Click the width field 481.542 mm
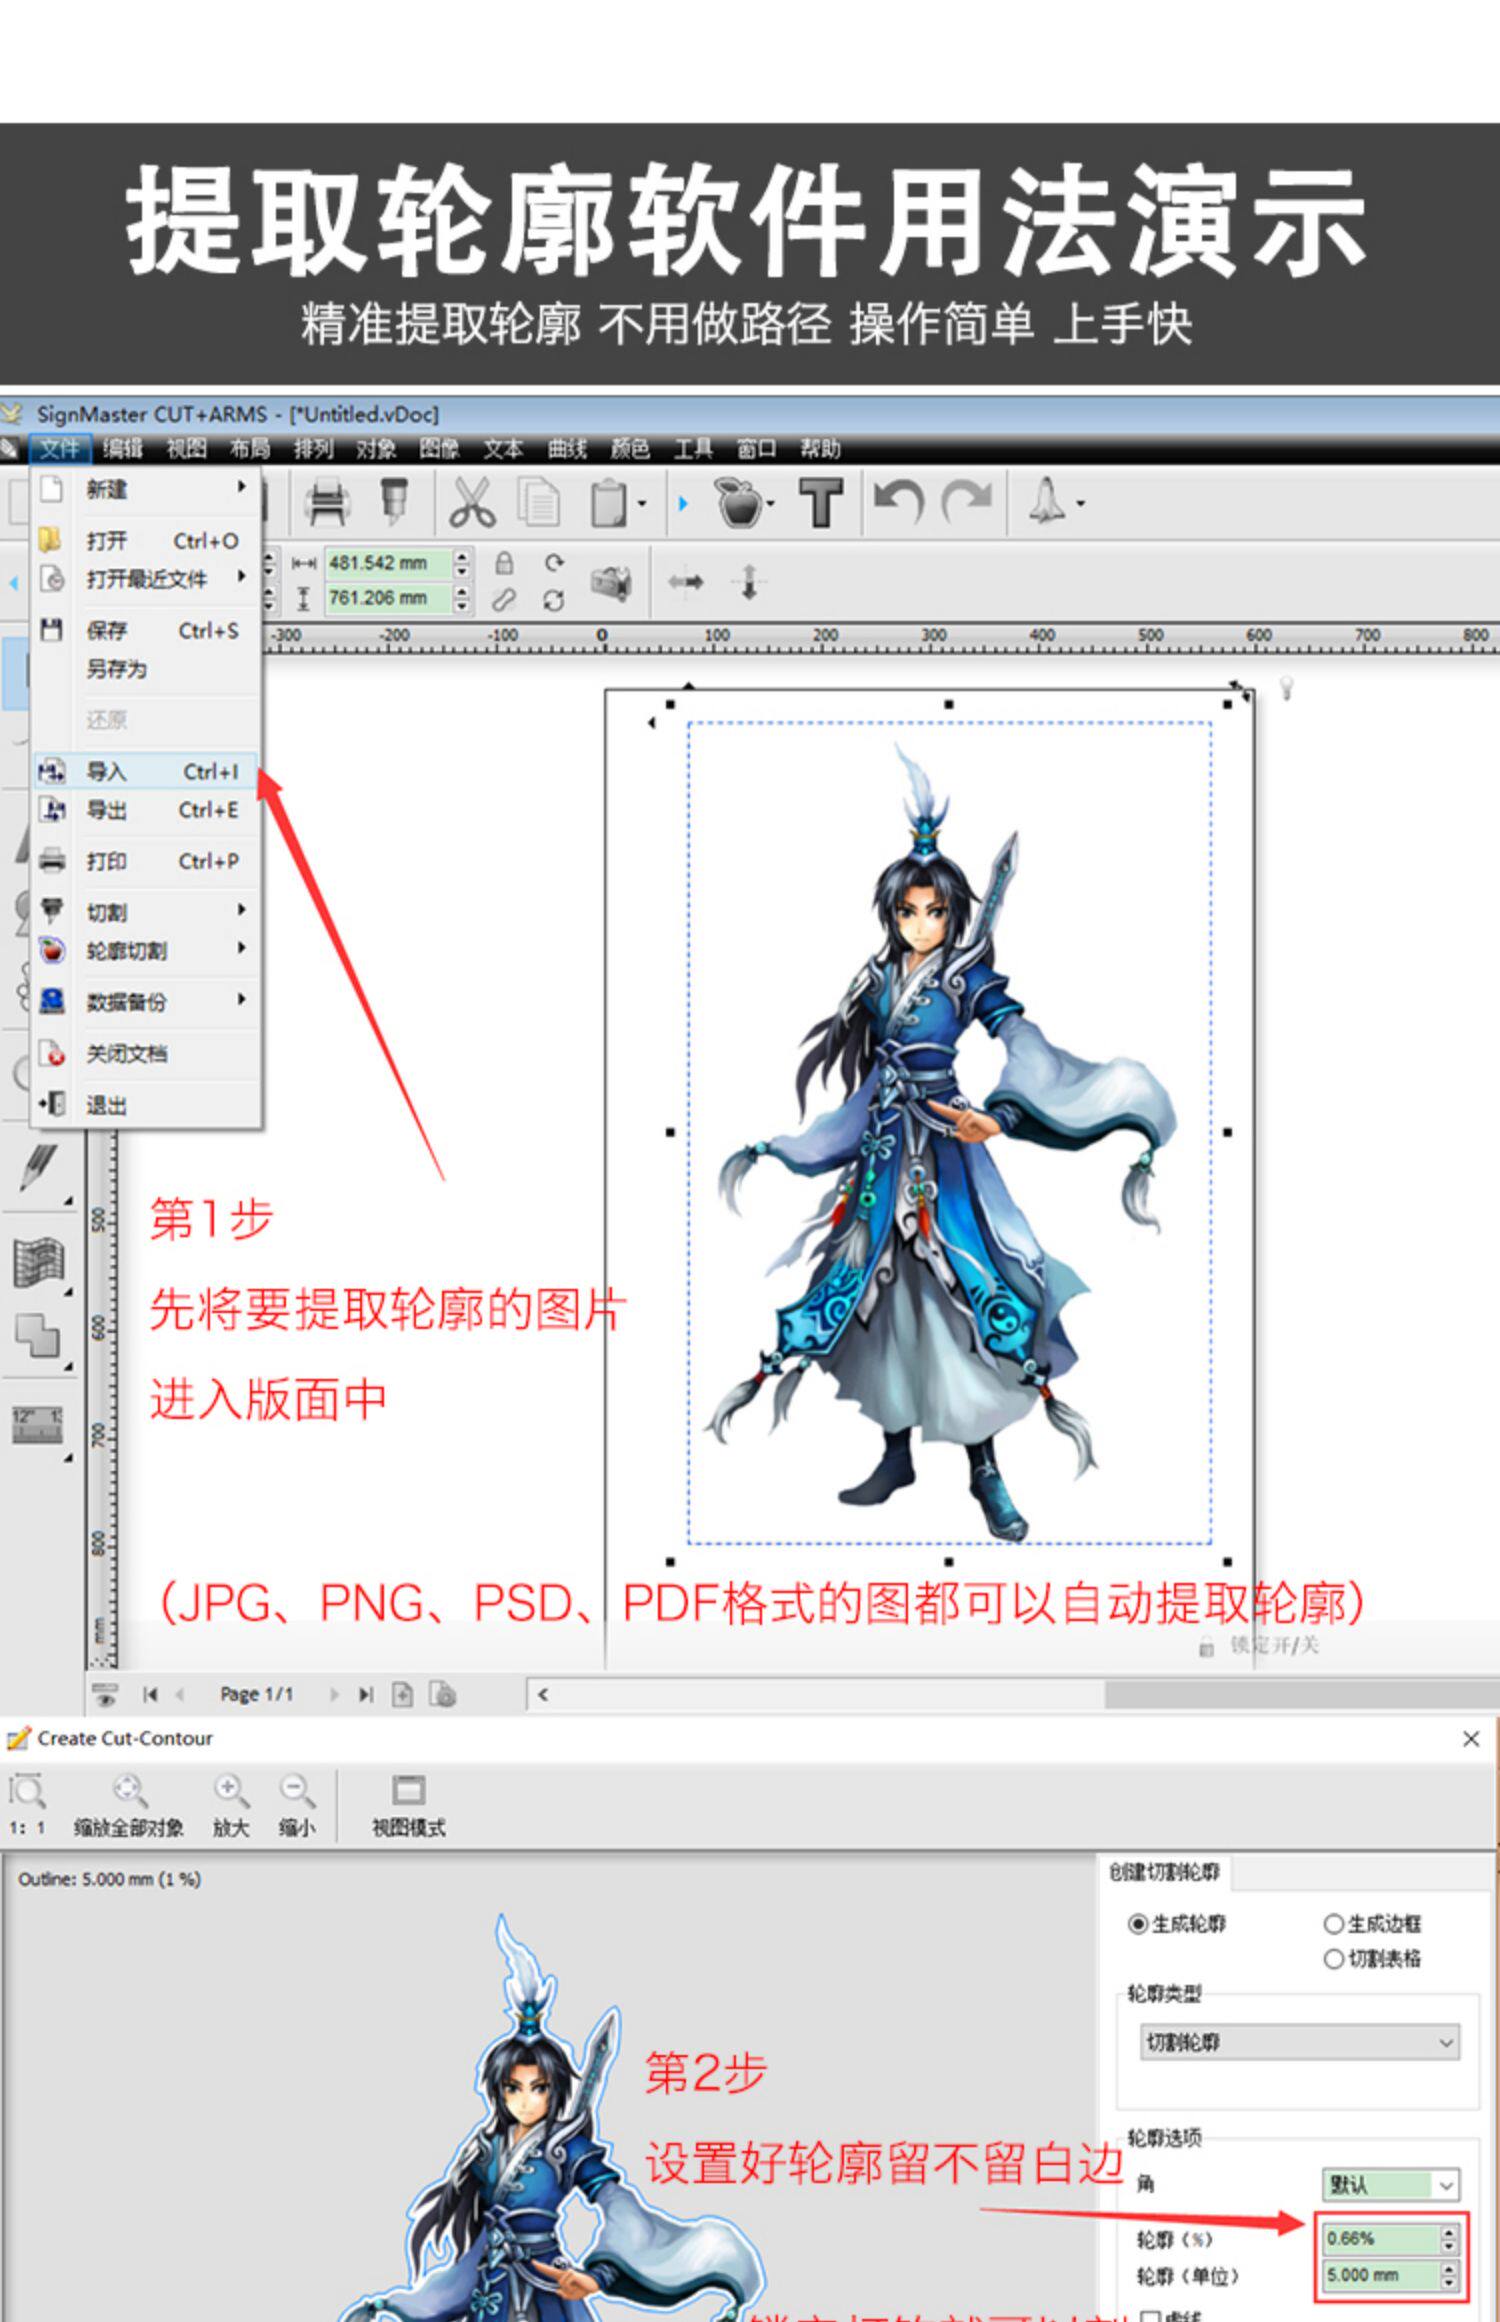Image resolution: width=1500 pixels, height=2322 pixels. pos(389,563)
